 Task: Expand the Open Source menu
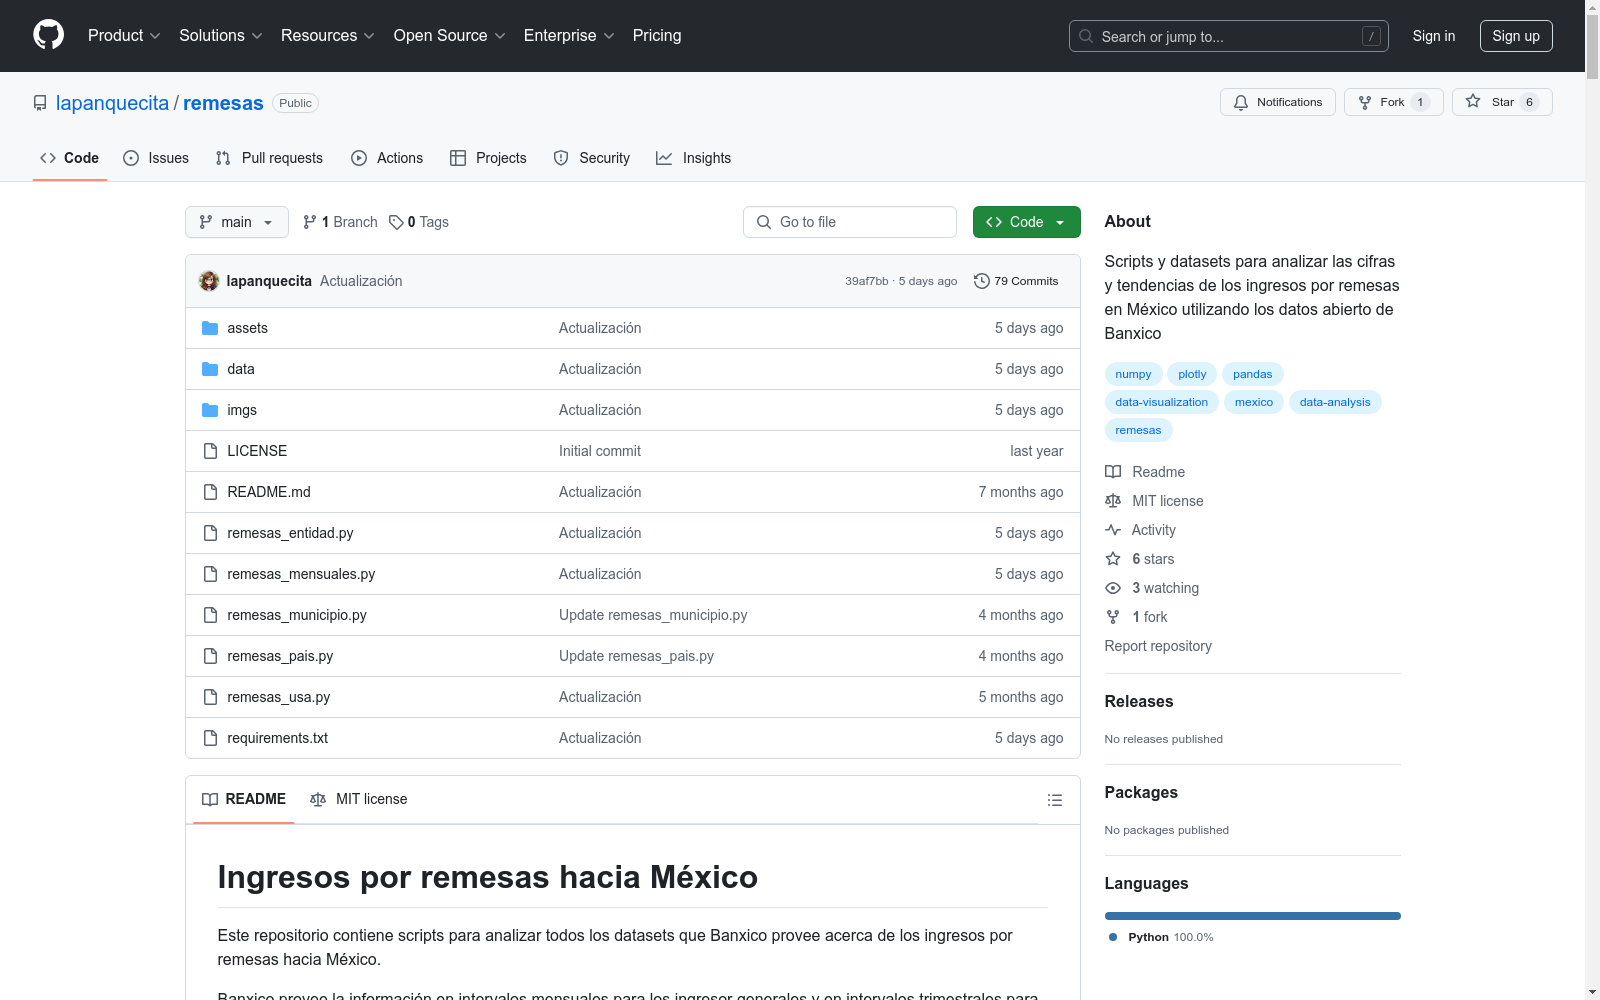[450, 36]
